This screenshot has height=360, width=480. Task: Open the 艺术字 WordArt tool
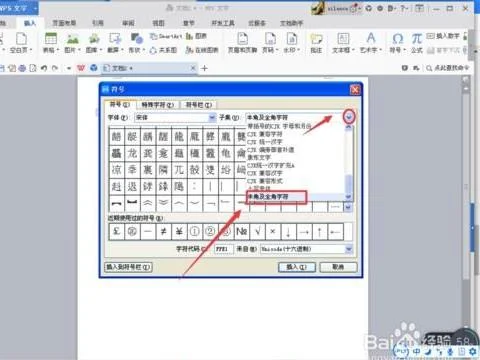370,43
